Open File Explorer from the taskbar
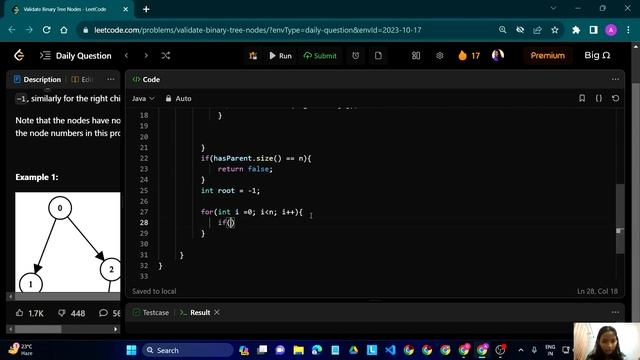Viewport: 640px width, 360px height. point(298,350)
